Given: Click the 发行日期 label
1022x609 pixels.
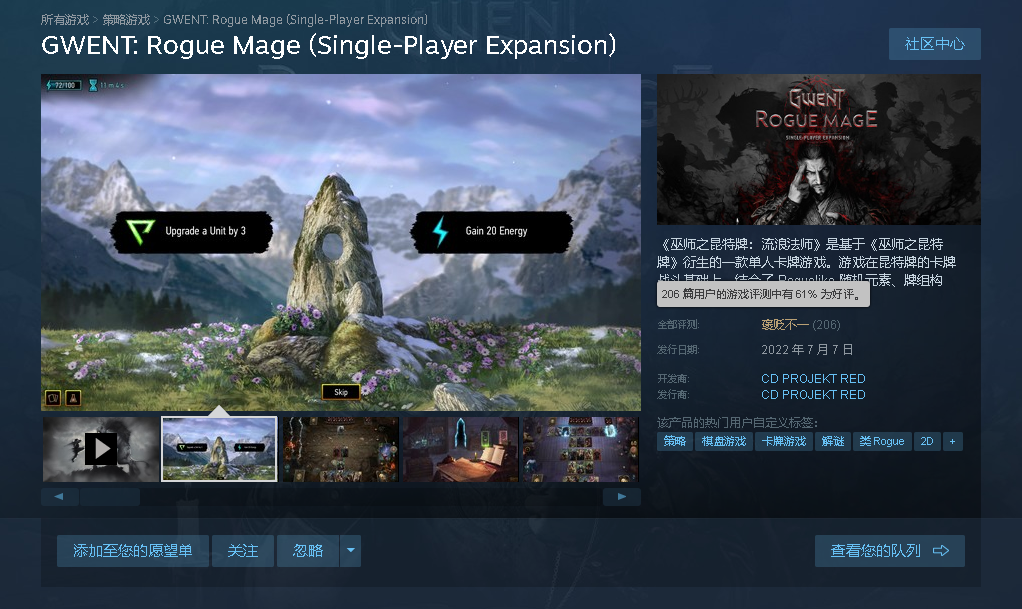Looking at the screenshot, I should (x=678, y=350).
